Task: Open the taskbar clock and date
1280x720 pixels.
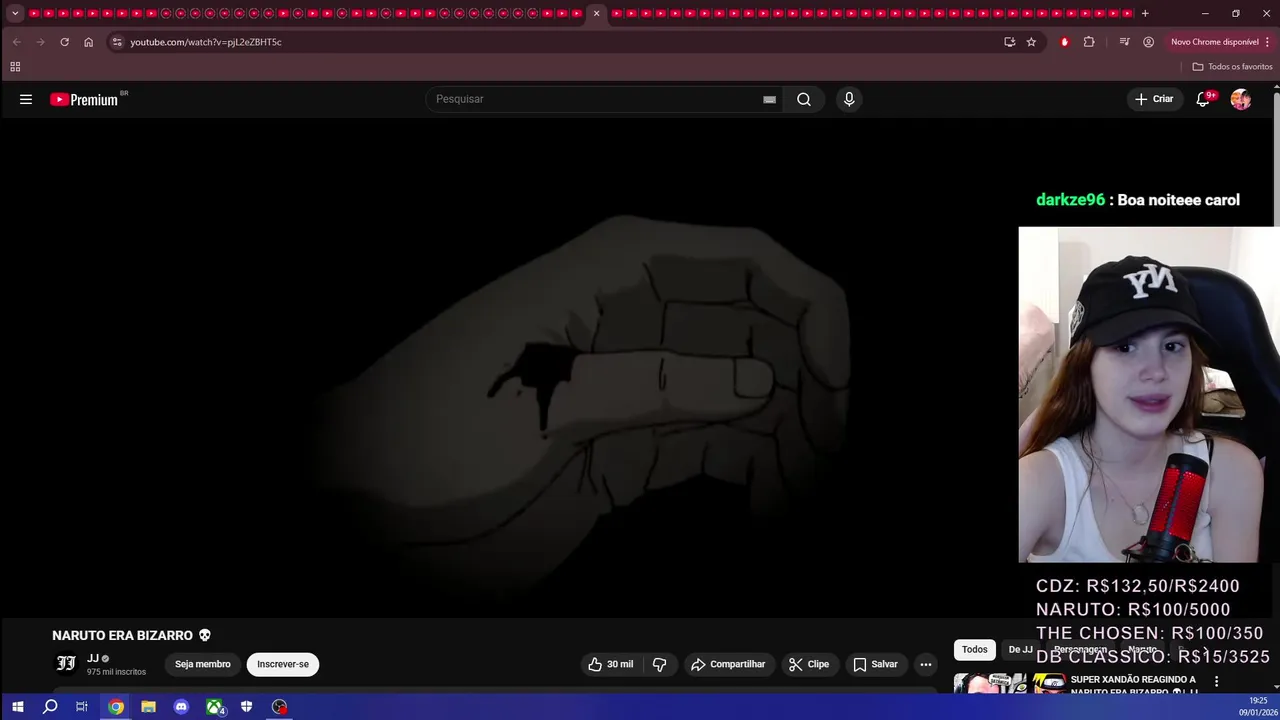Action: click(x=1258, y=707)
